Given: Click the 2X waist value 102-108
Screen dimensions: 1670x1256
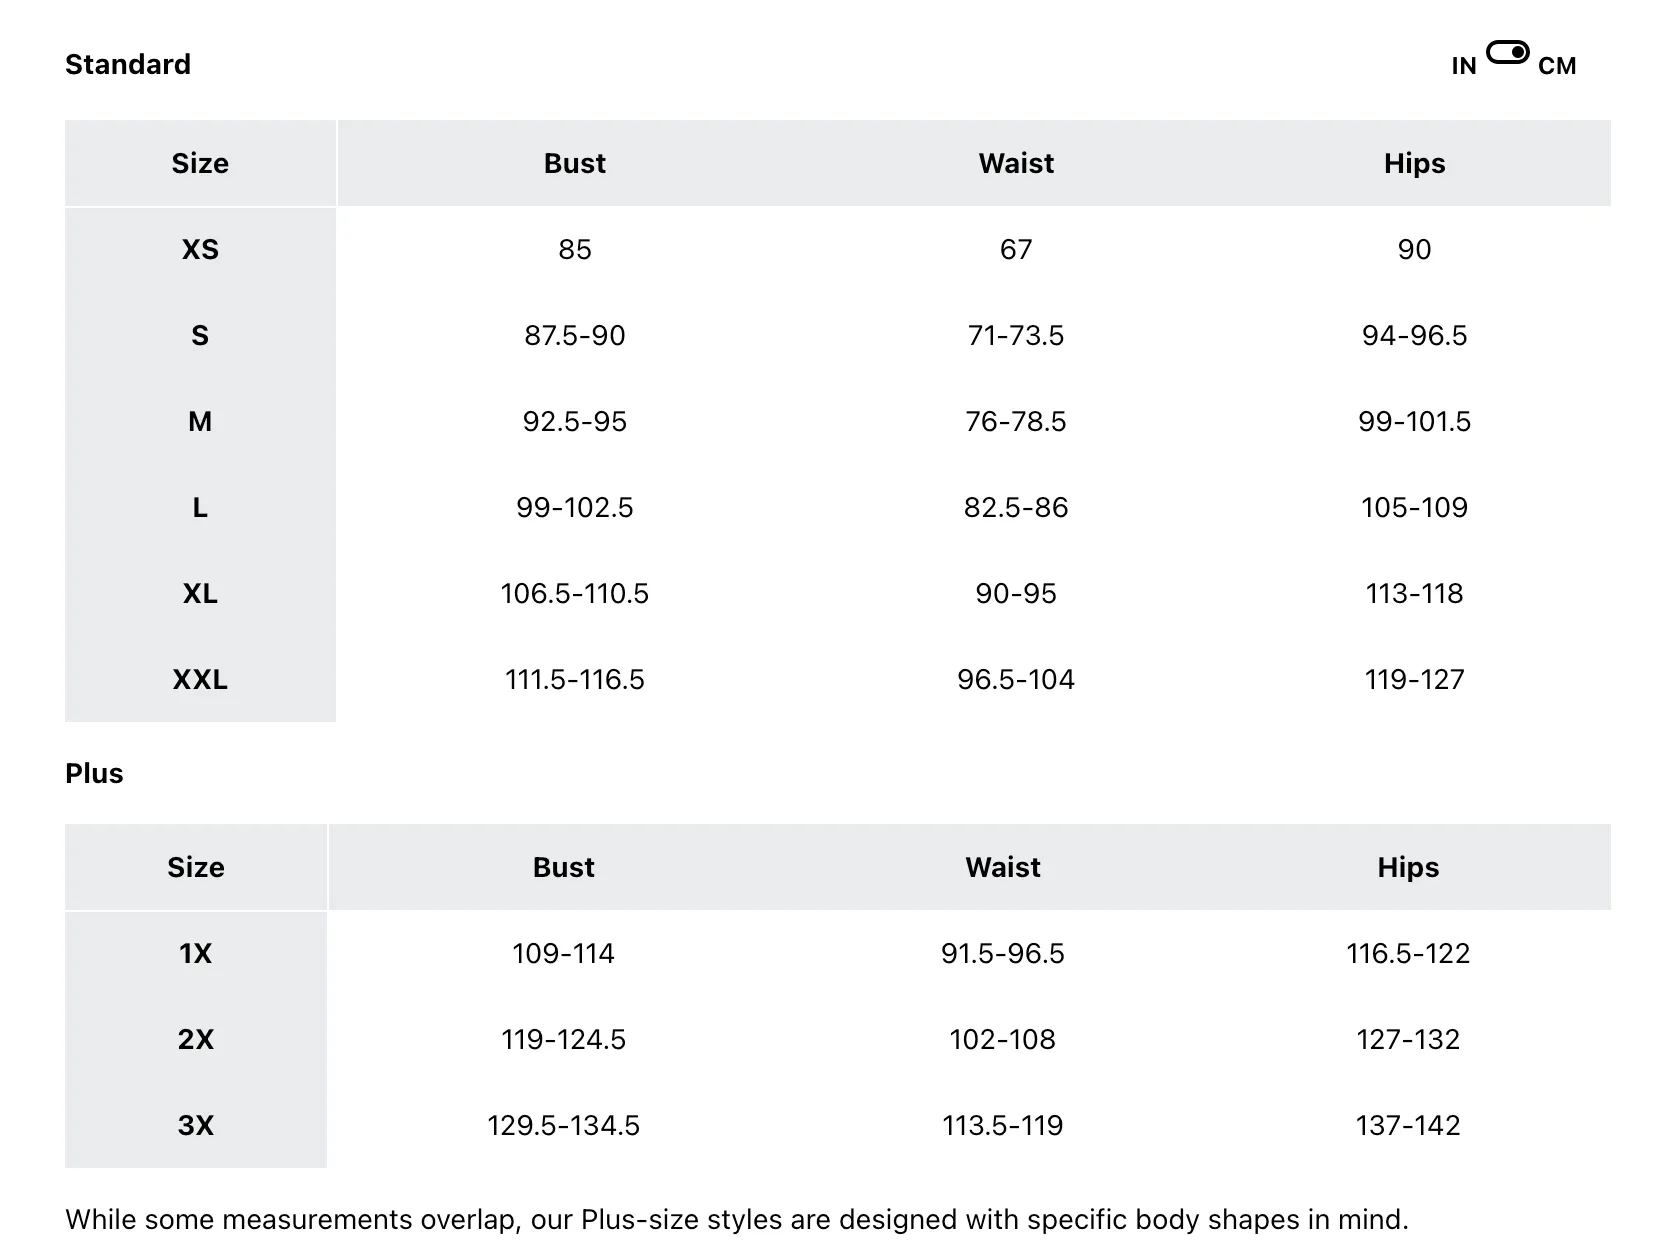Looking at the screenshot, I should coord(1003,1039).
